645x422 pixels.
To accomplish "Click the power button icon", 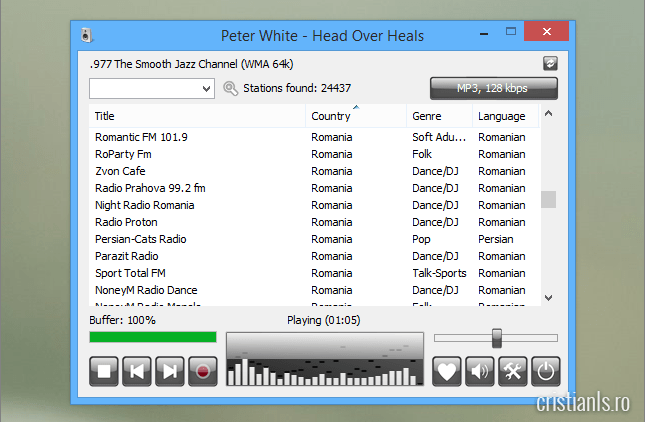I will coord(545,371).
